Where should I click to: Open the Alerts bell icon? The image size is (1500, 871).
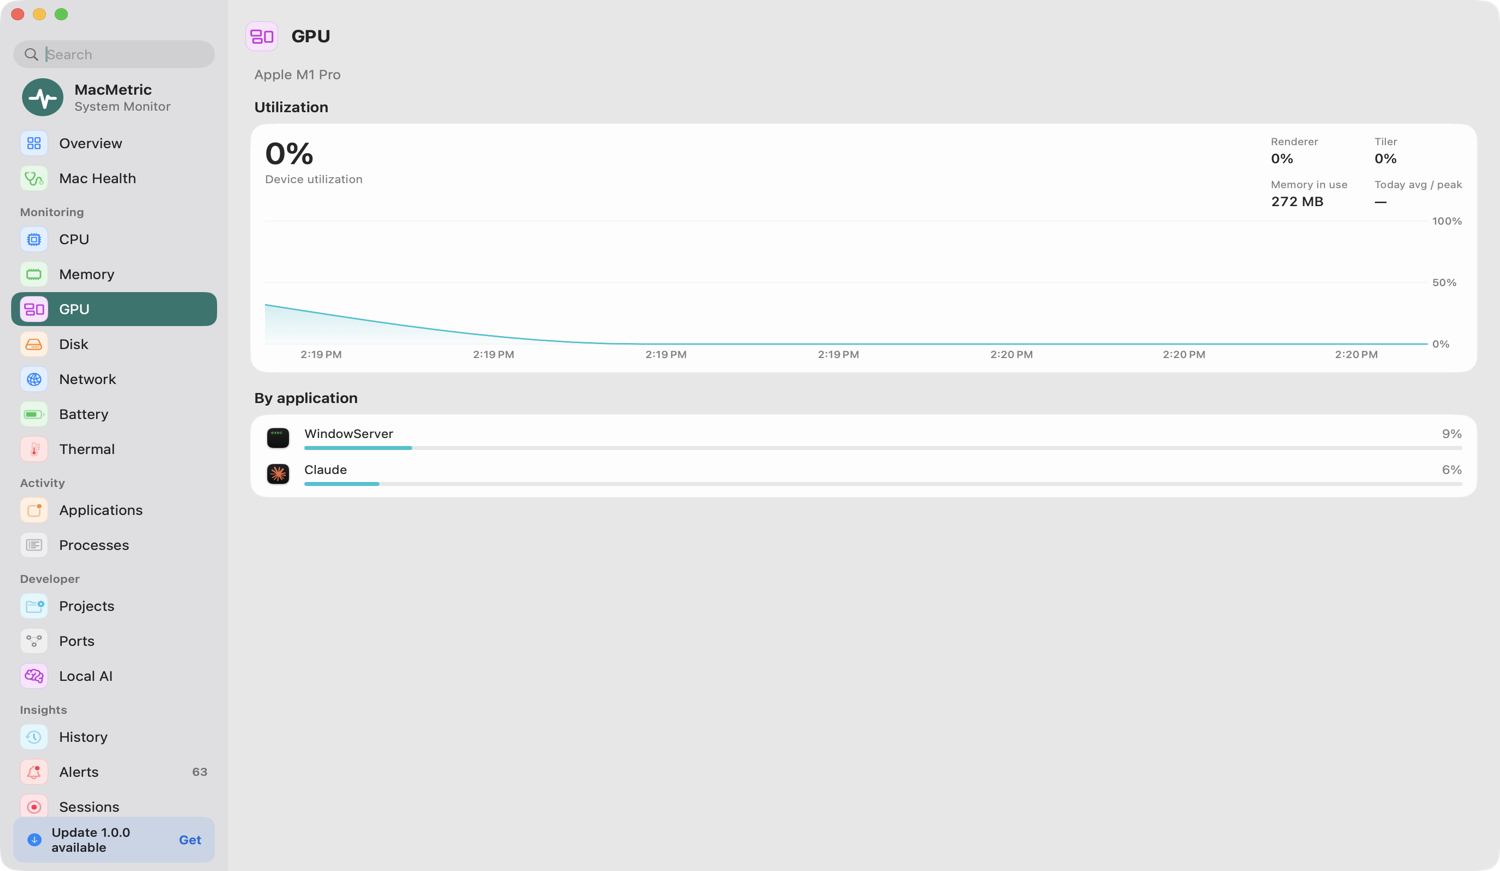pos(34,772)
